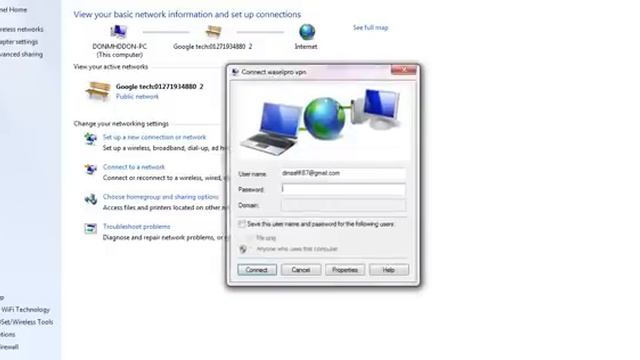The height and width of the screenshot is (360, 640).
Task: Open Choose homegroup and sharing options
Action: pos(160,197)
